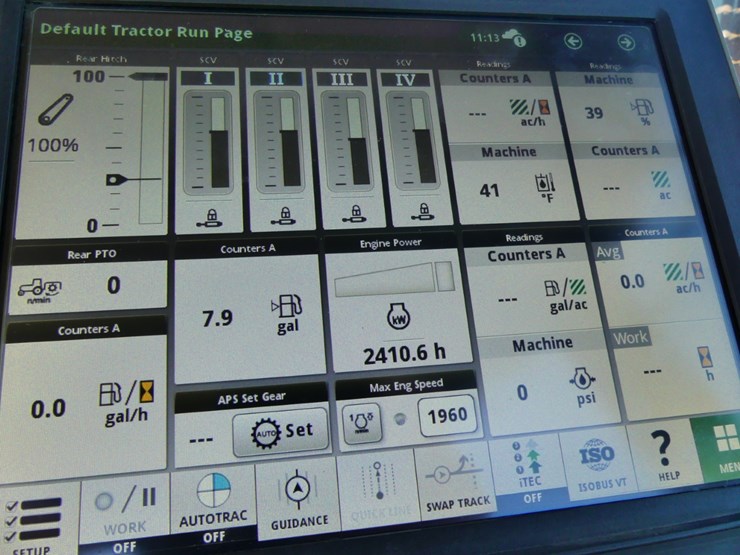
Task: Tap the SCV I lock icon
Action: click(x=209, y=219)
